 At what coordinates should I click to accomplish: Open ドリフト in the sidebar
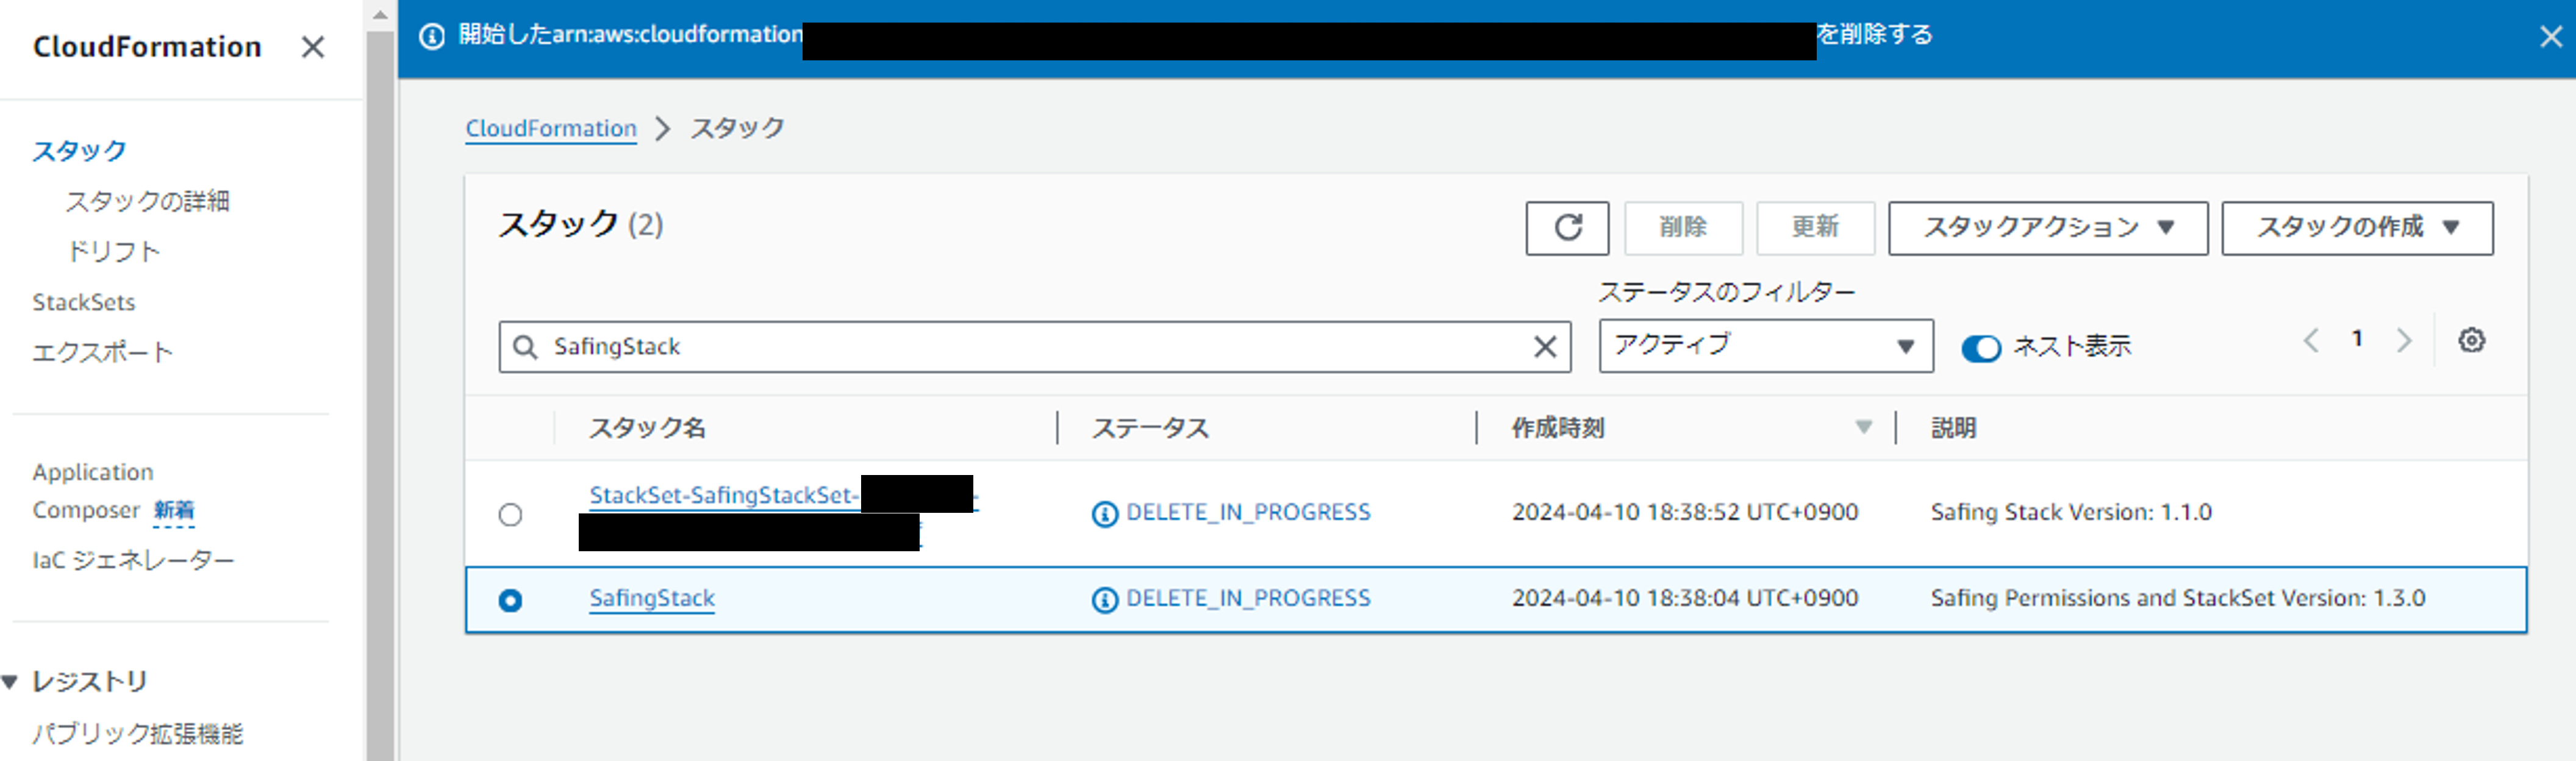(113, 251)
